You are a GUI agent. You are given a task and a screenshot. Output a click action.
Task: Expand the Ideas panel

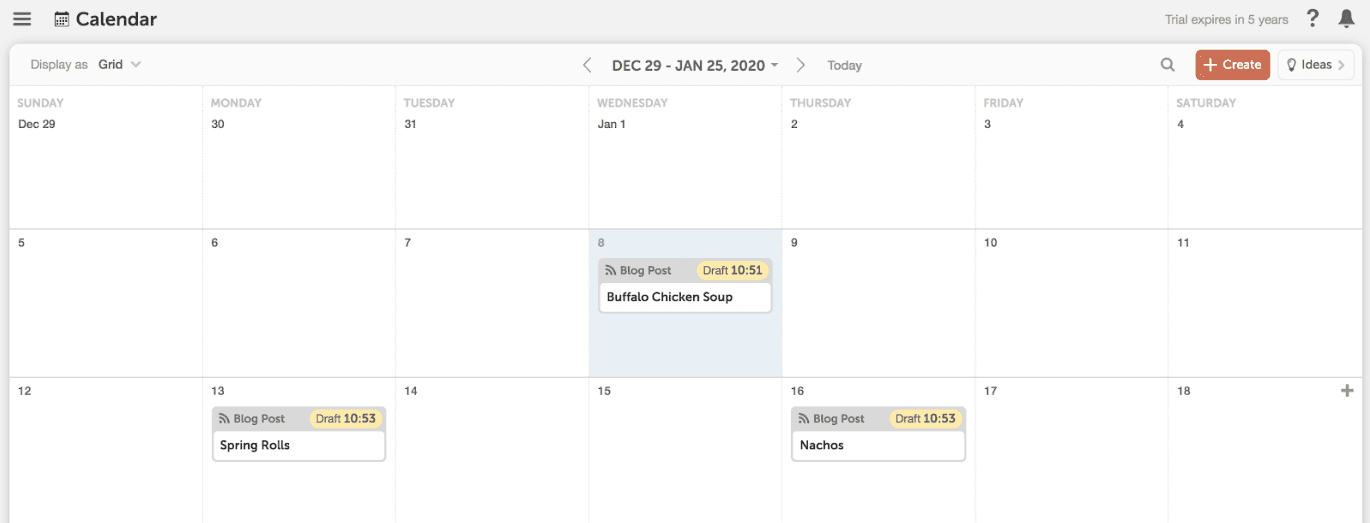(1315, 65)
